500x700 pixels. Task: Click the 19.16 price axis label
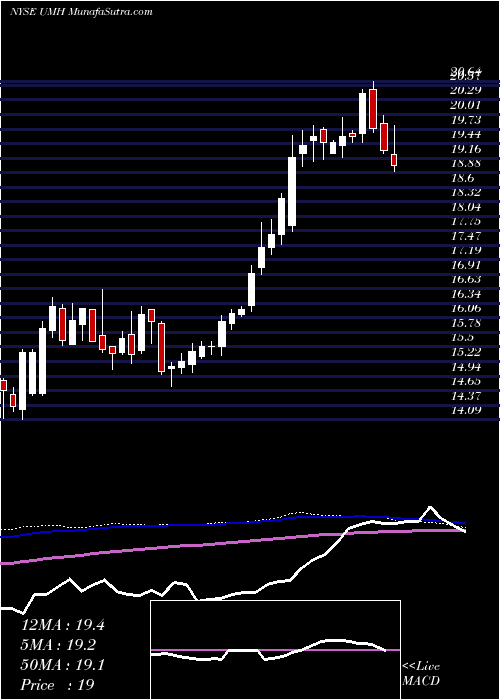tap(466, 149)
